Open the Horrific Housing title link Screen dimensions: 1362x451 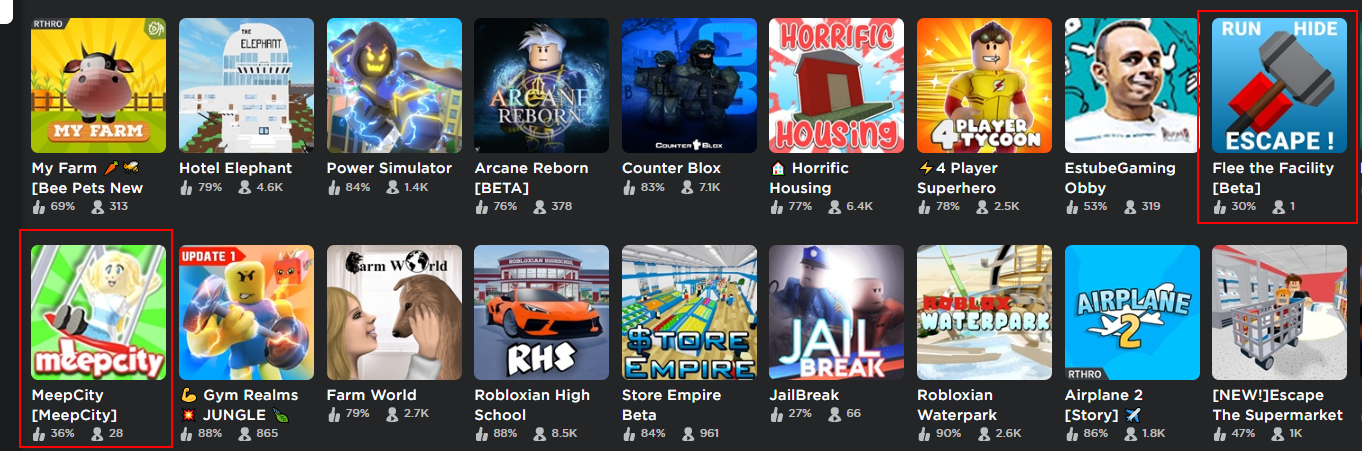(814, 178)
